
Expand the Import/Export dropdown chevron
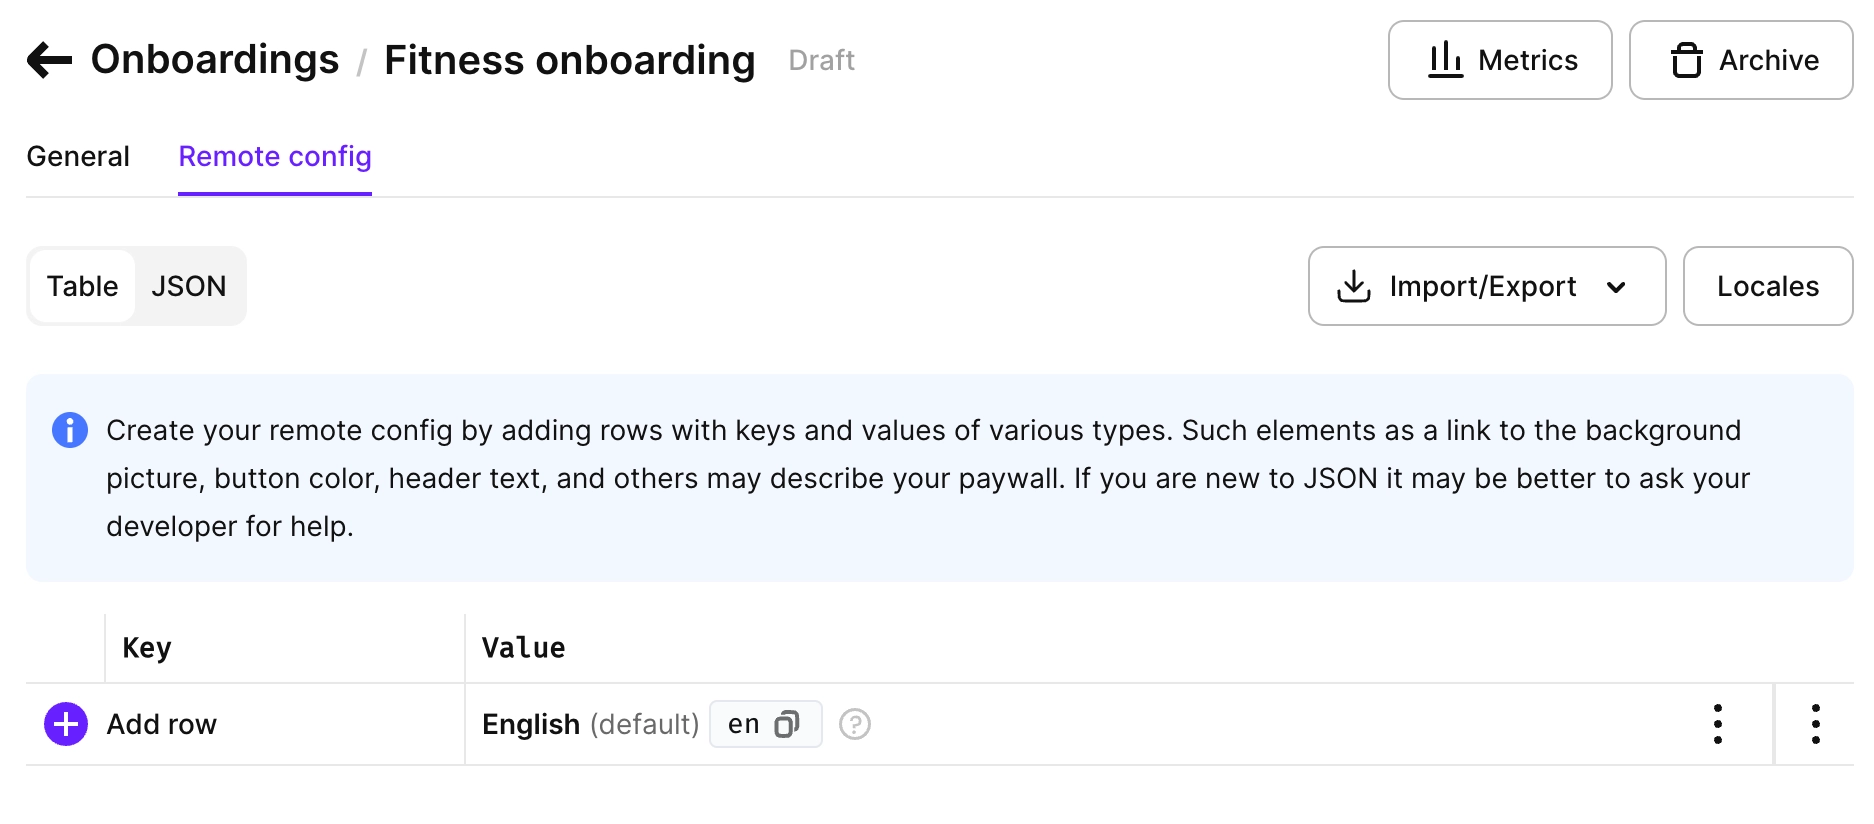1616,287
